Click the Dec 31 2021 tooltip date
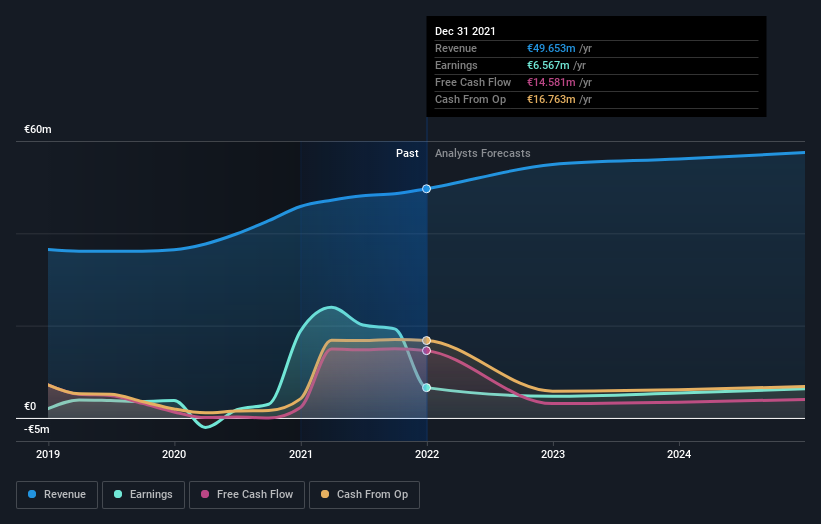Viewport: 821px width, 524px height. 465,31
